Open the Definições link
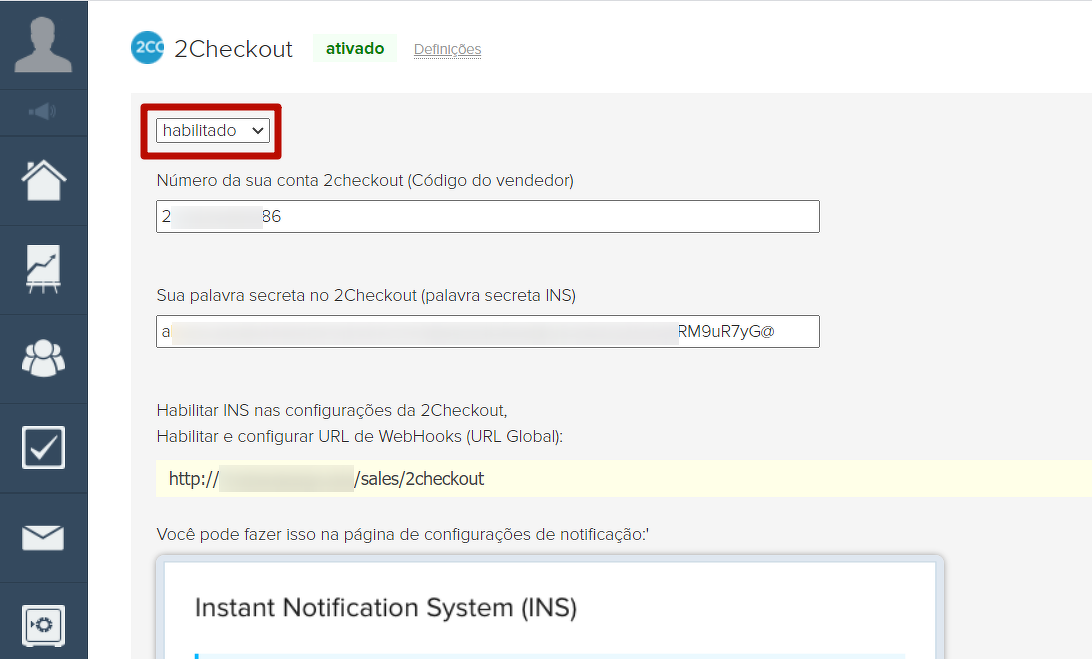Image resolution: width=1092 pixels, height=659 pixels. [447, 49]
